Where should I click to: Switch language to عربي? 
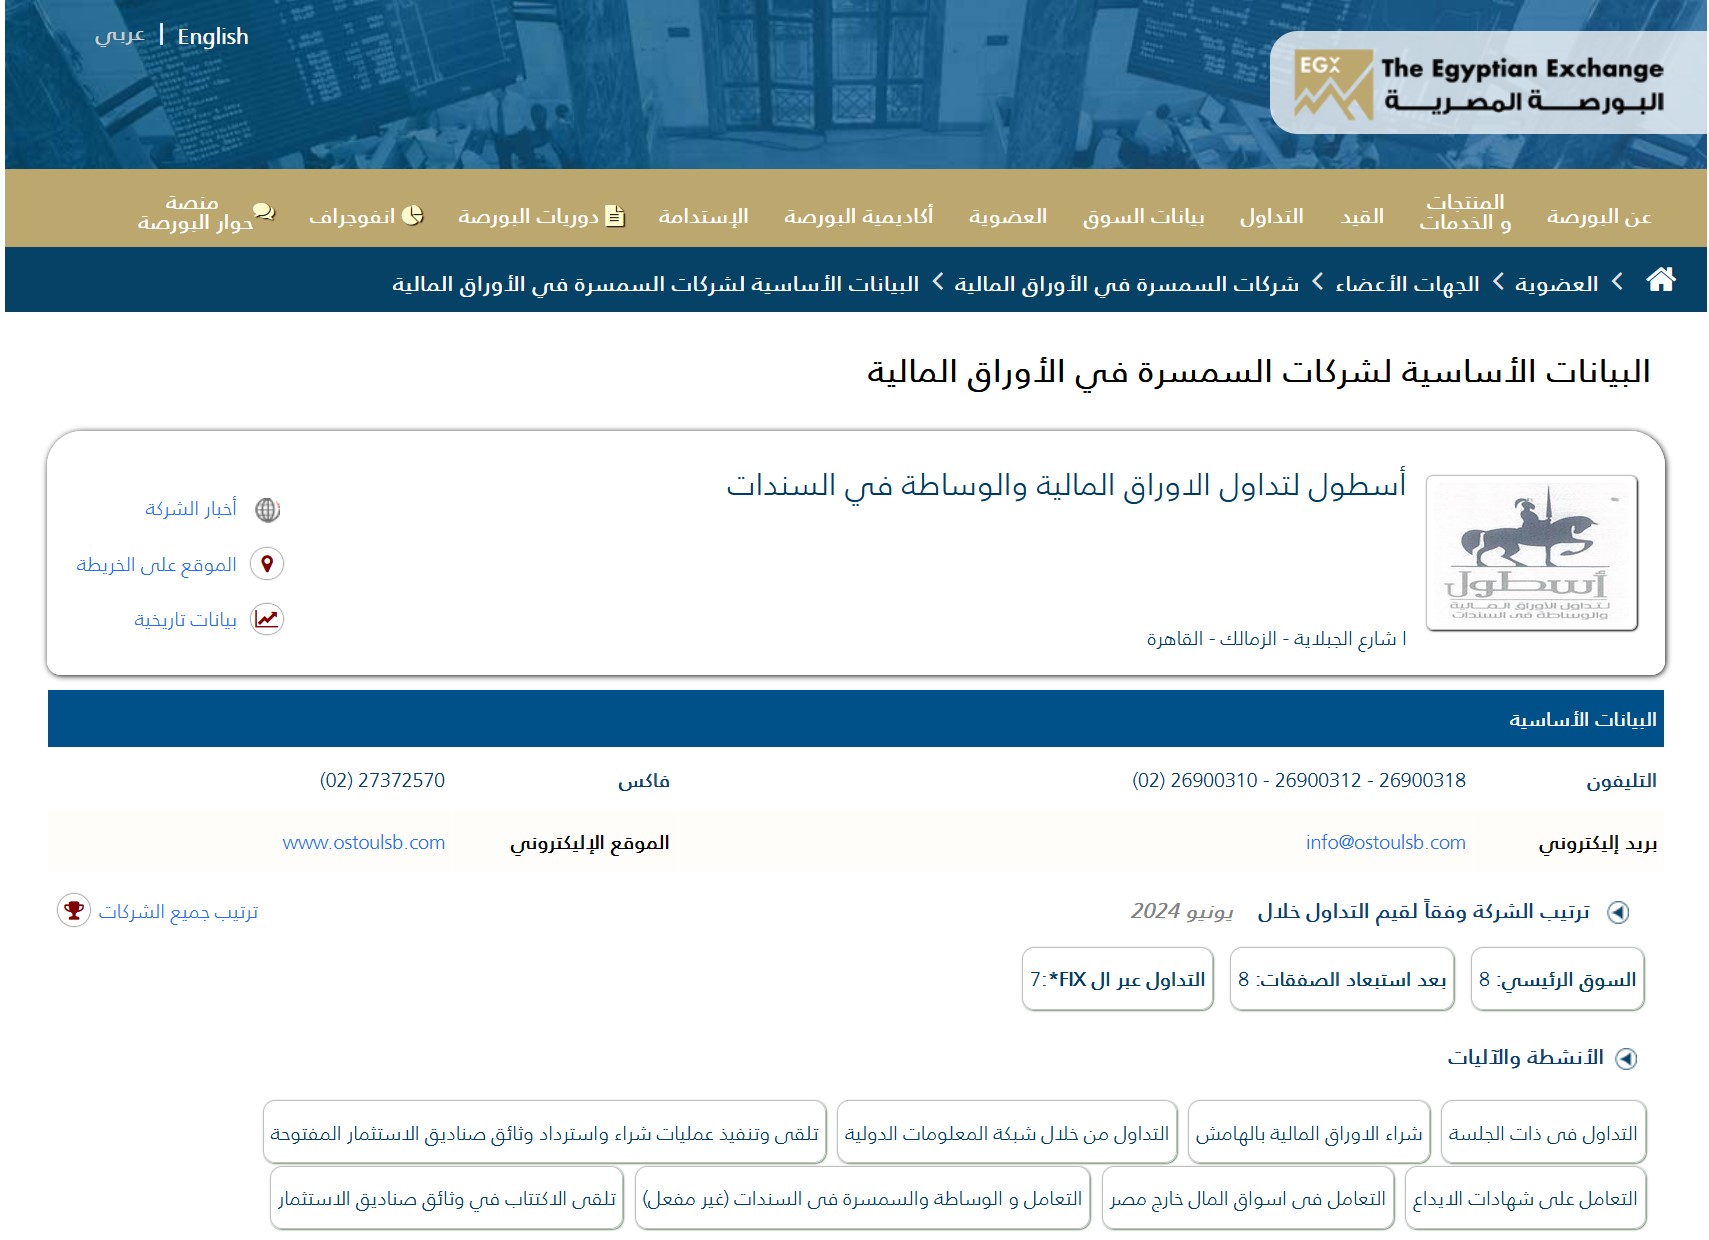tap(120, 36)
